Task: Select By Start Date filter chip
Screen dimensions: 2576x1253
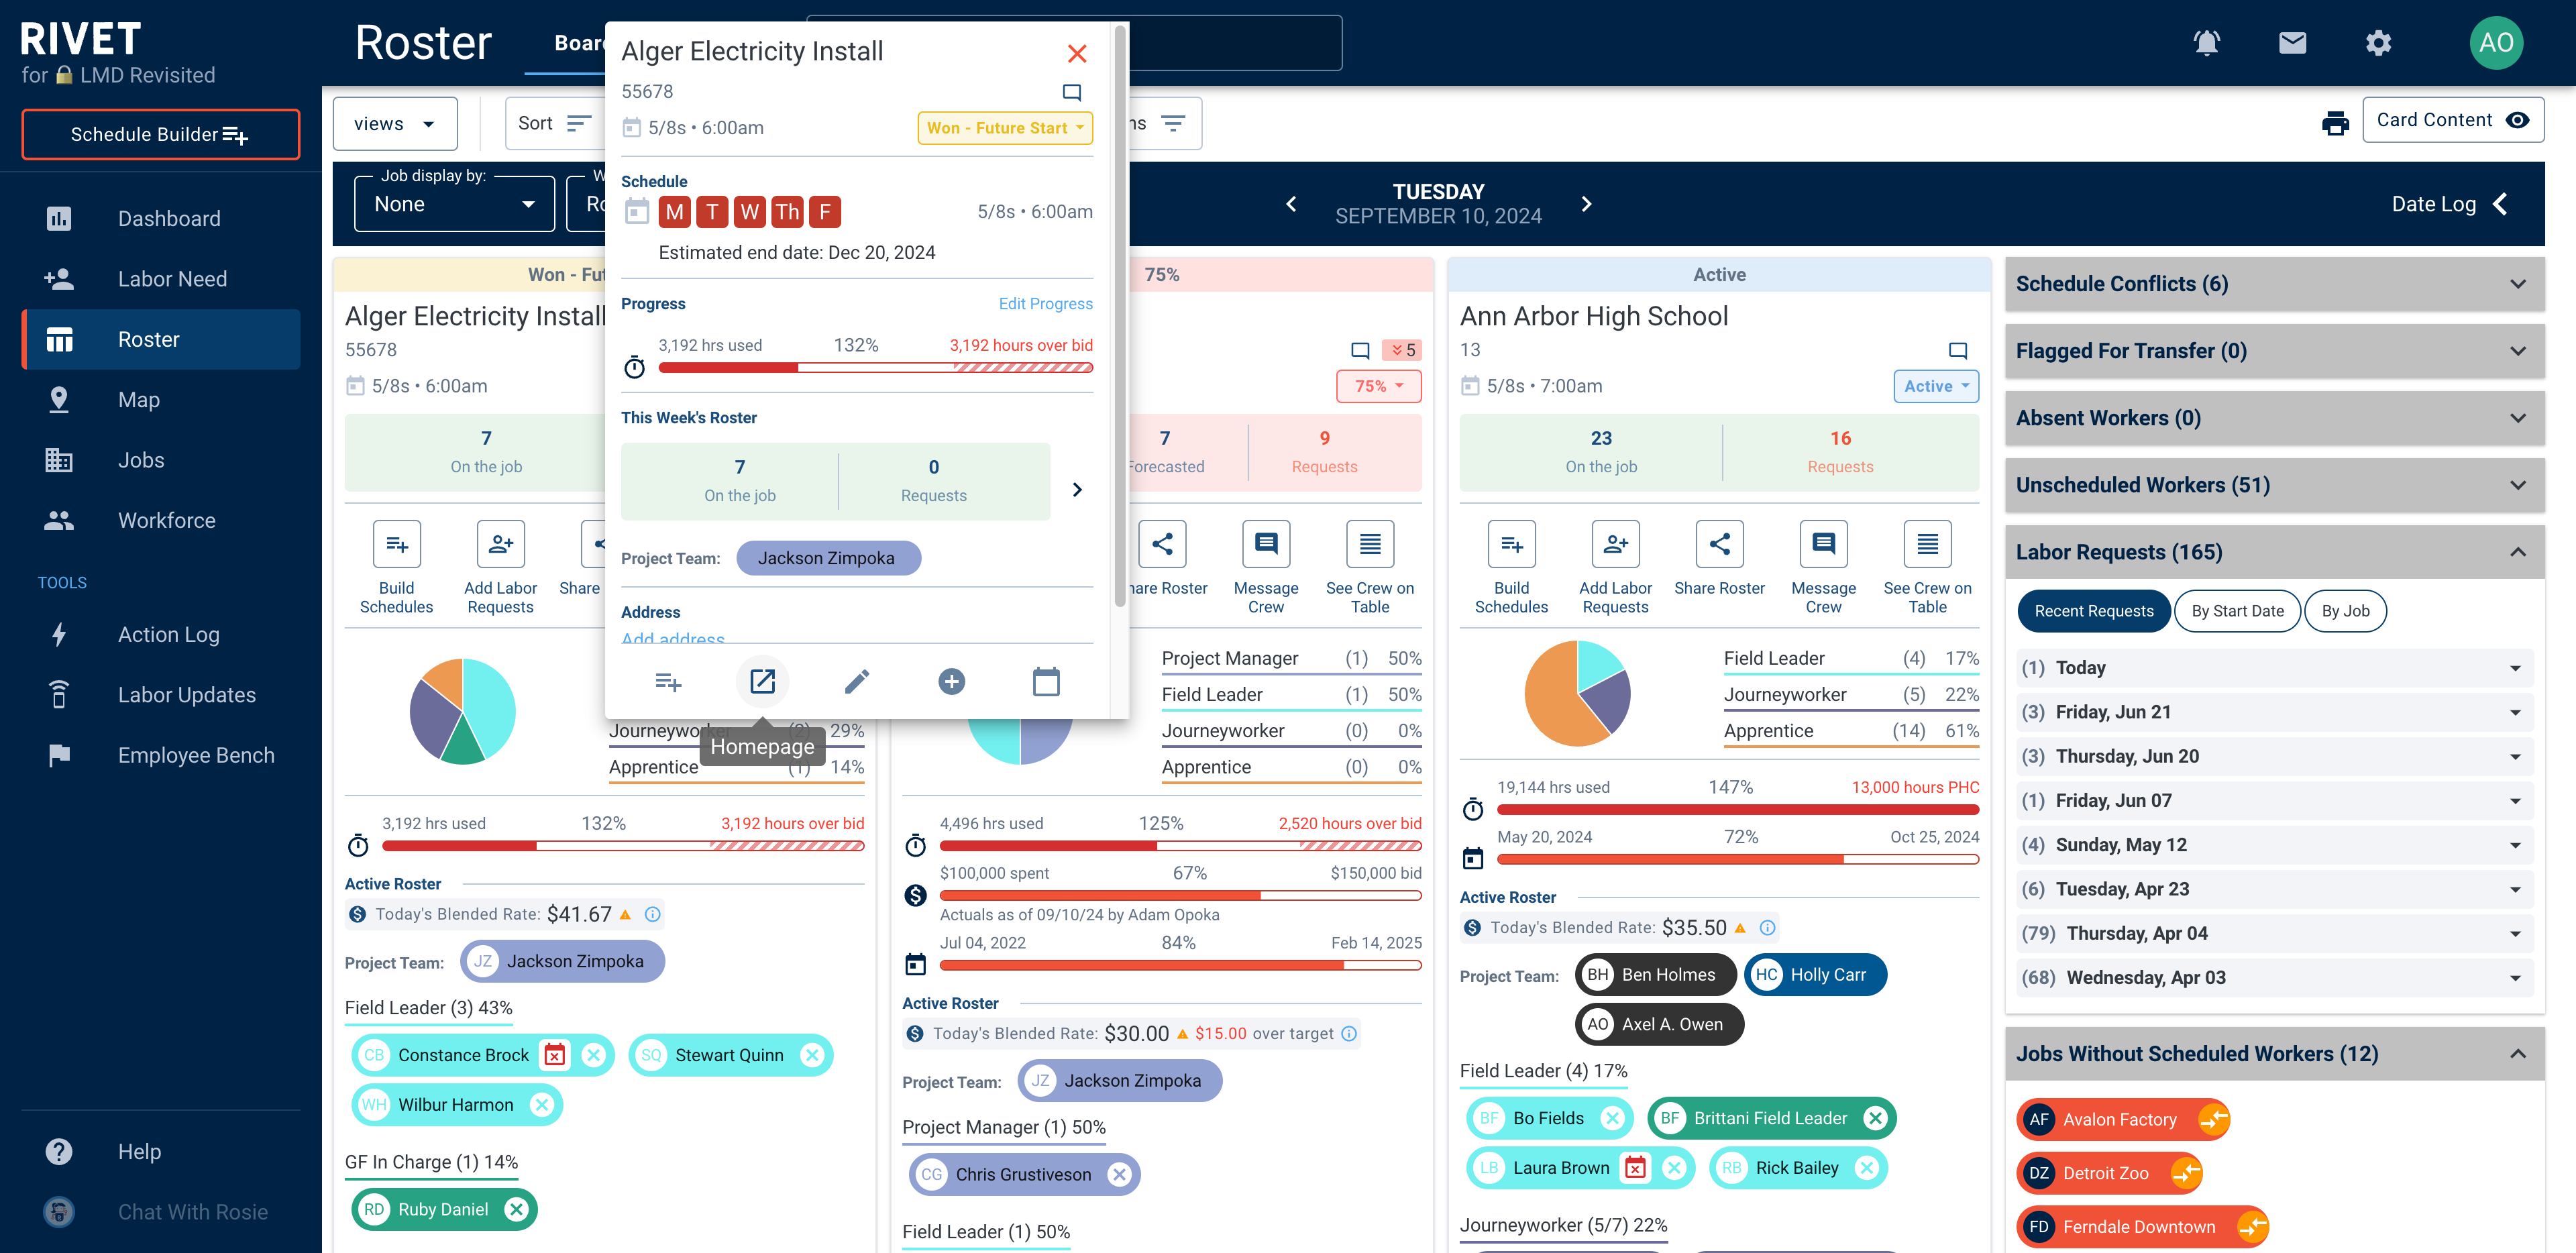Action: pyautogui.click(x=2237, y=611)
